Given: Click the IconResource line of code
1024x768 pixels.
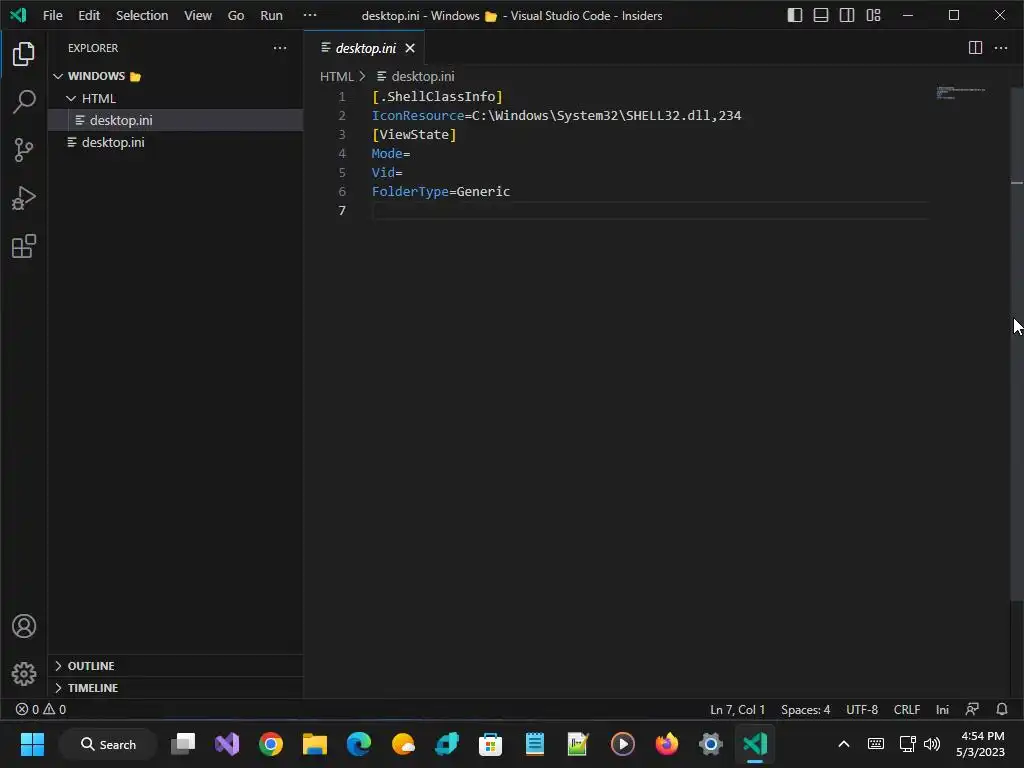Looking at the screenshot, I should 556,116.
